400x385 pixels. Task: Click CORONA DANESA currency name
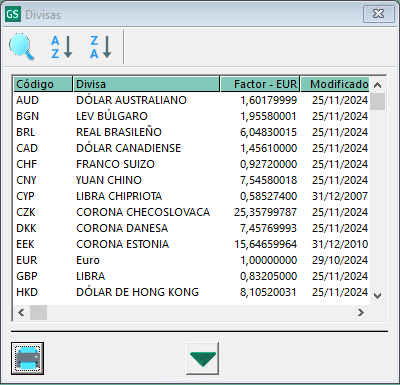pos(122,228)
